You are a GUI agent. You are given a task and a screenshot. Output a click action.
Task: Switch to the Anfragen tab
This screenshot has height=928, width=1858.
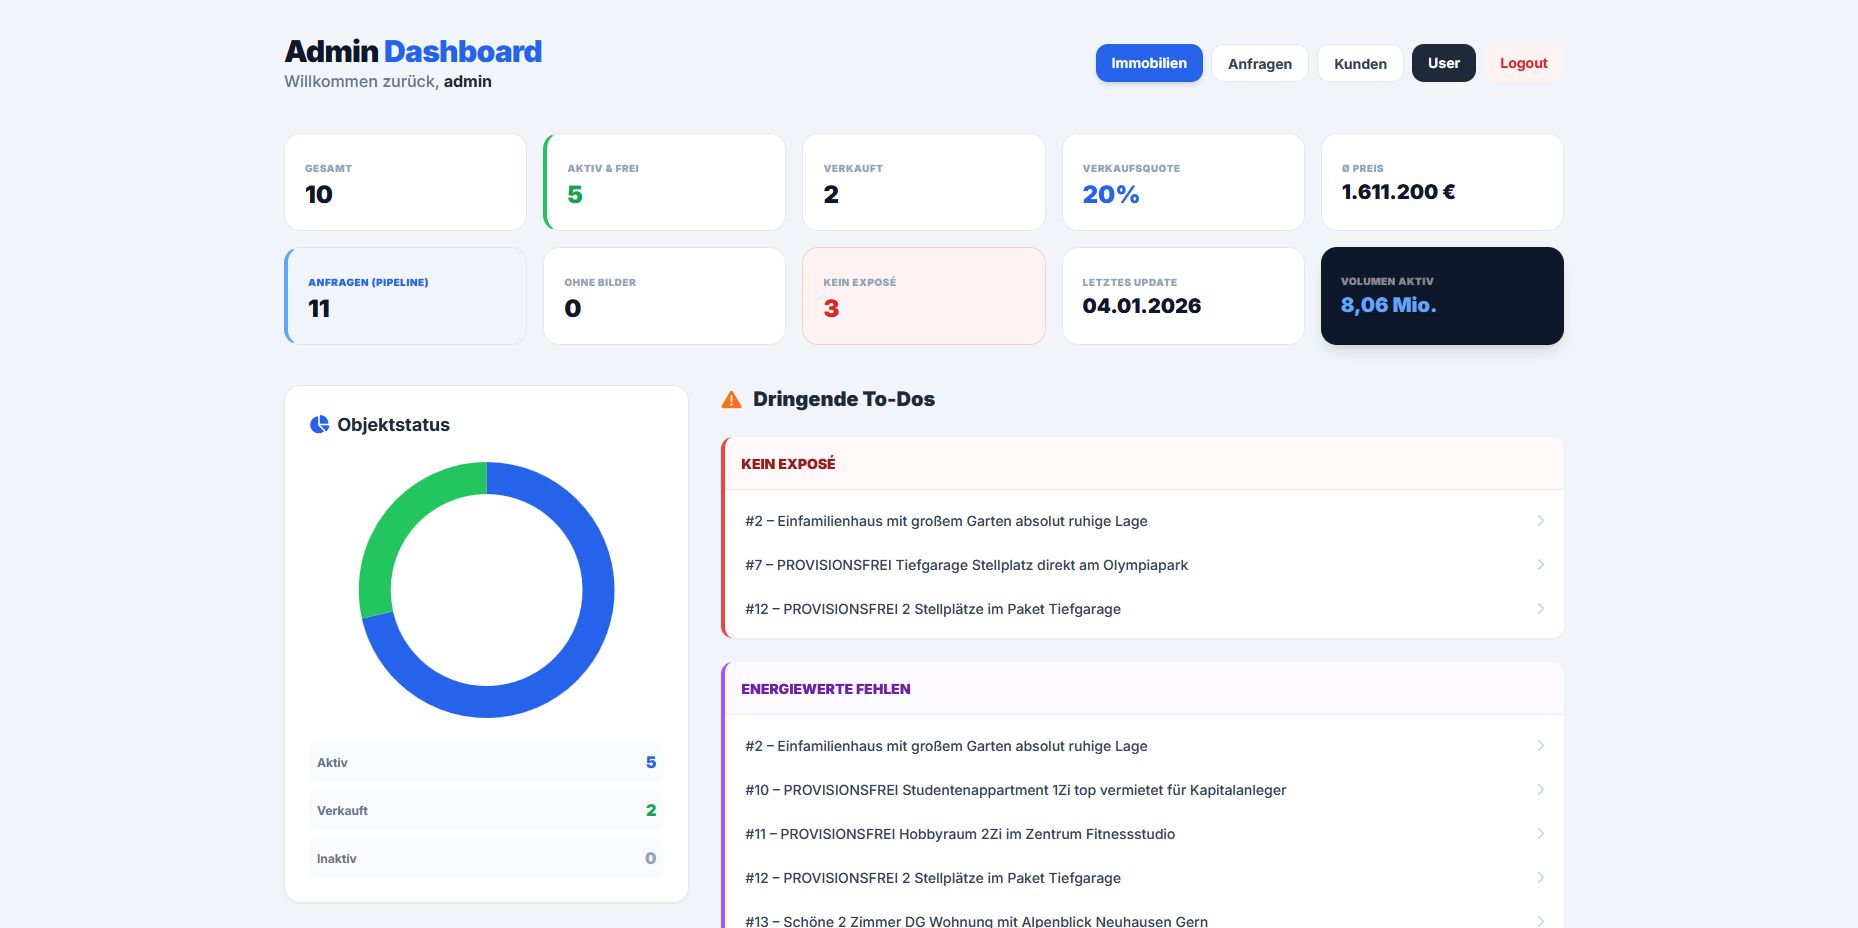(x=1259, y=63)
